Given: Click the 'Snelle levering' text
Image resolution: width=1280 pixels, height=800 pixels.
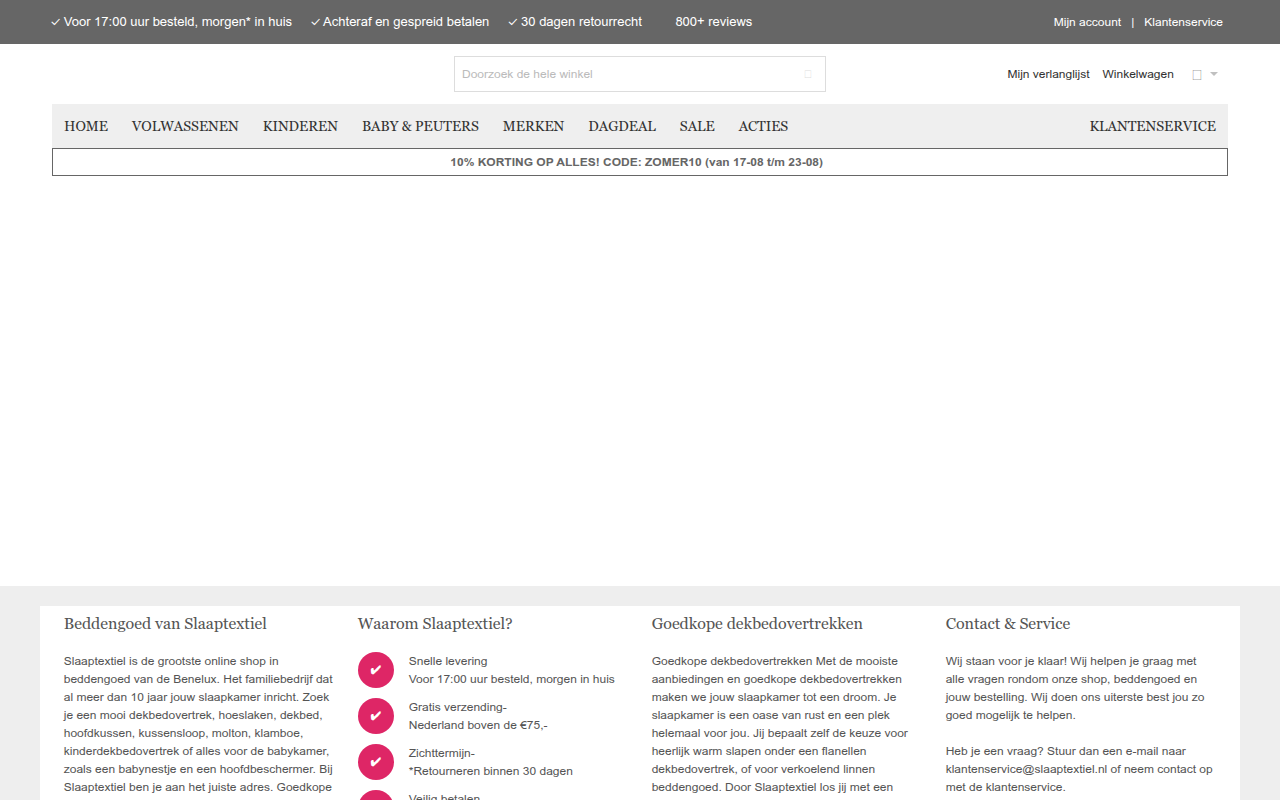Looking at the screenshot, I should point(448,661).
